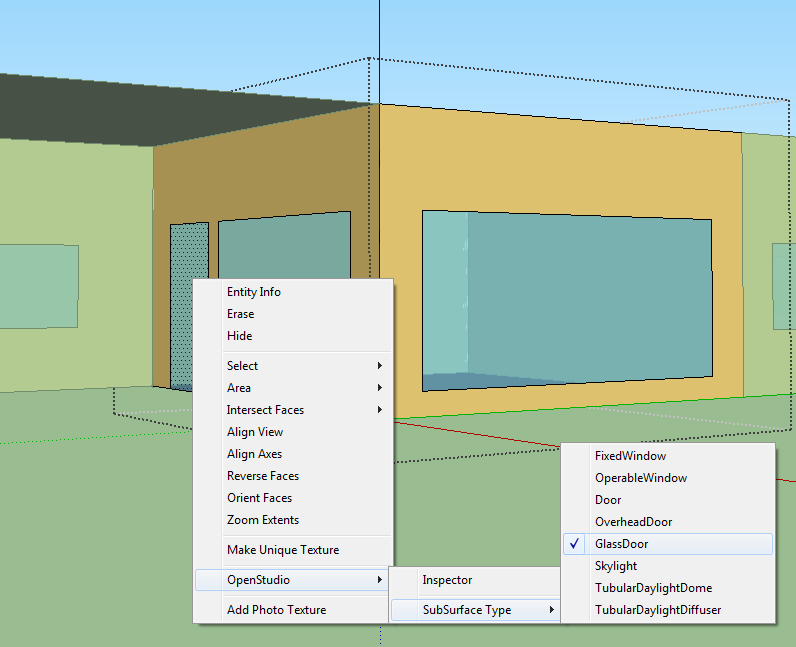Click Zoom Extents
This screenshot has width=796, height=647.
point(263,520)
